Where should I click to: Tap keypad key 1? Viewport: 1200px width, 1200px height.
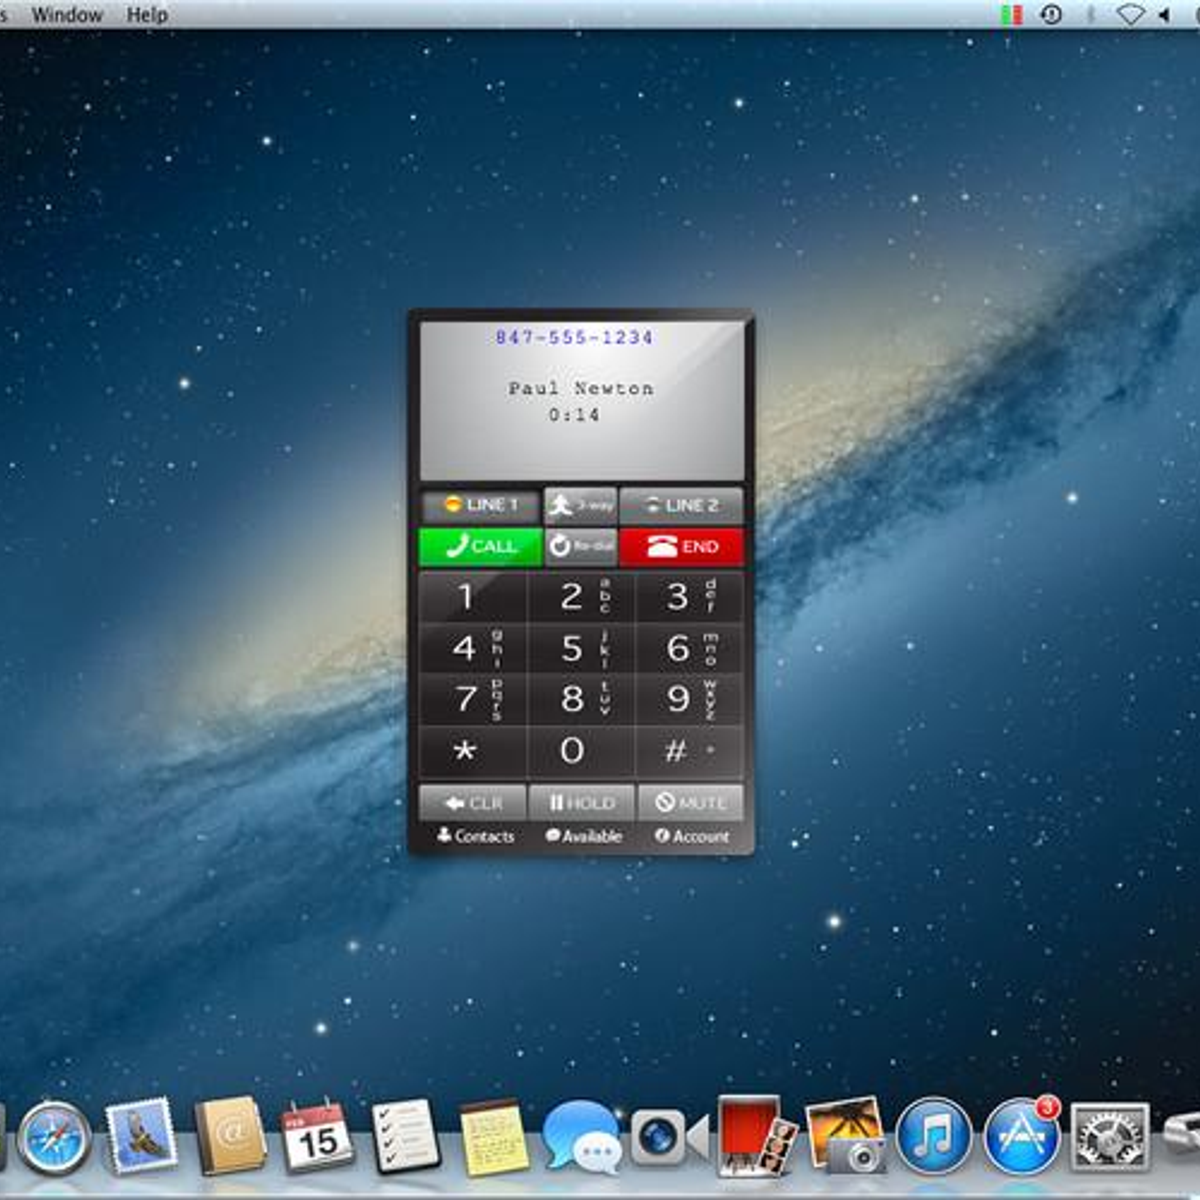click(x=473, y=597)
